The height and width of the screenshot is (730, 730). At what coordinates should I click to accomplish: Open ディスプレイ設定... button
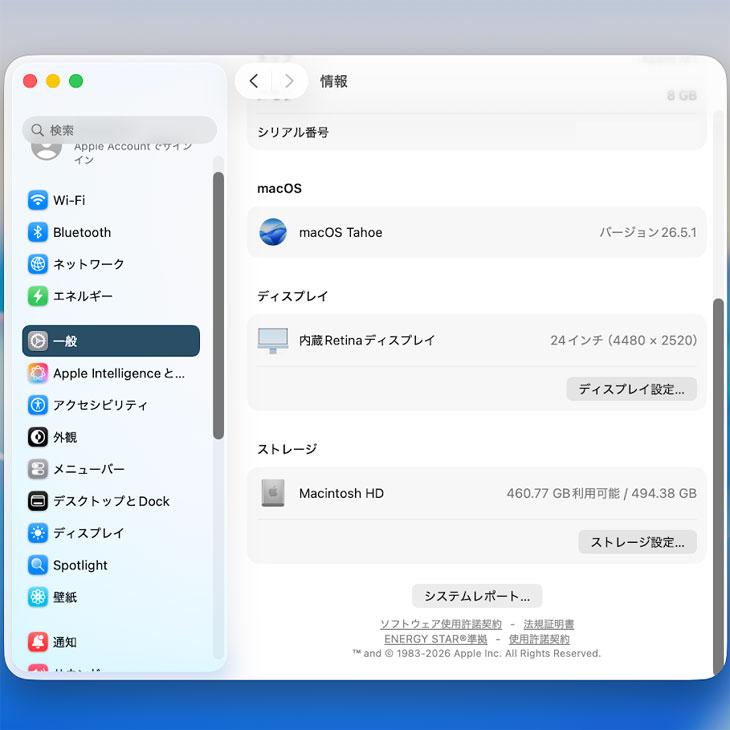click(631, 389)
